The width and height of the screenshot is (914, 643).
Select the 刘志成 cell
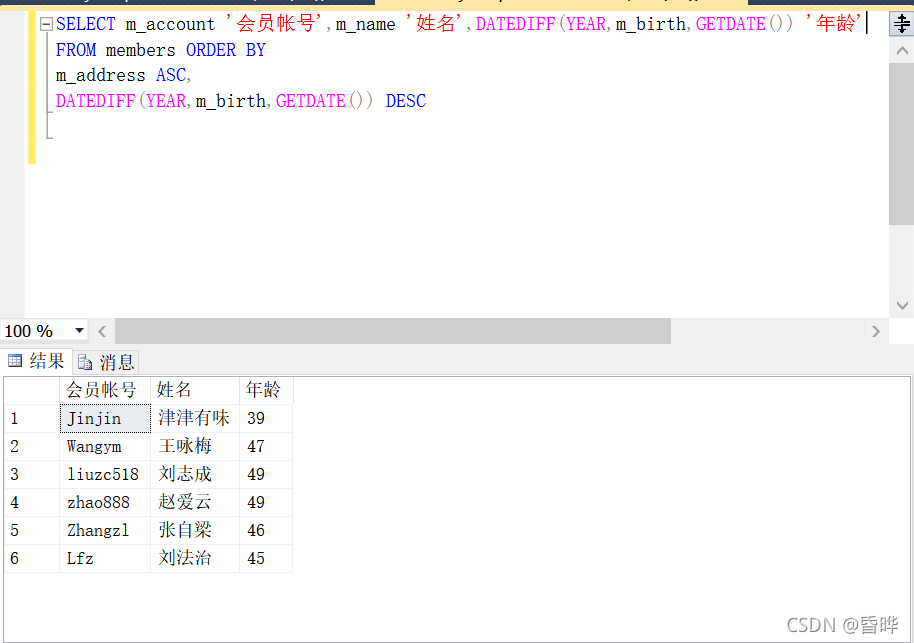coord(195,474)
